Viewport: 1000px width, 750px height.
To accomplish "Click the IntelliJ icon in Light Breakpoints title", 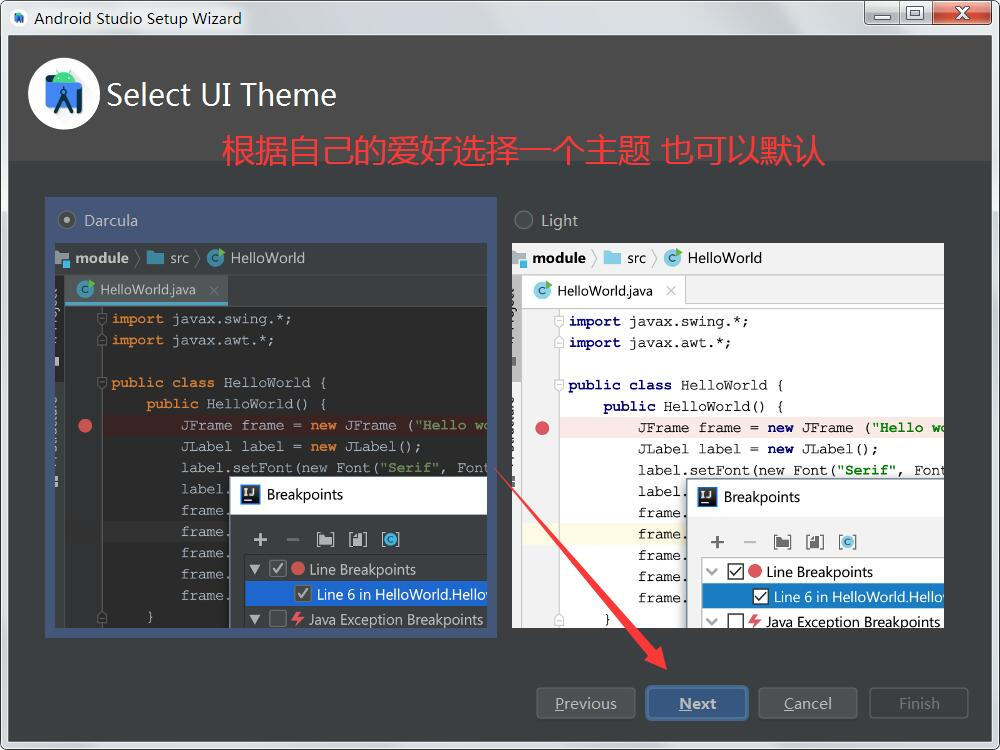I will pyautogui.click(x=707, y=497).
